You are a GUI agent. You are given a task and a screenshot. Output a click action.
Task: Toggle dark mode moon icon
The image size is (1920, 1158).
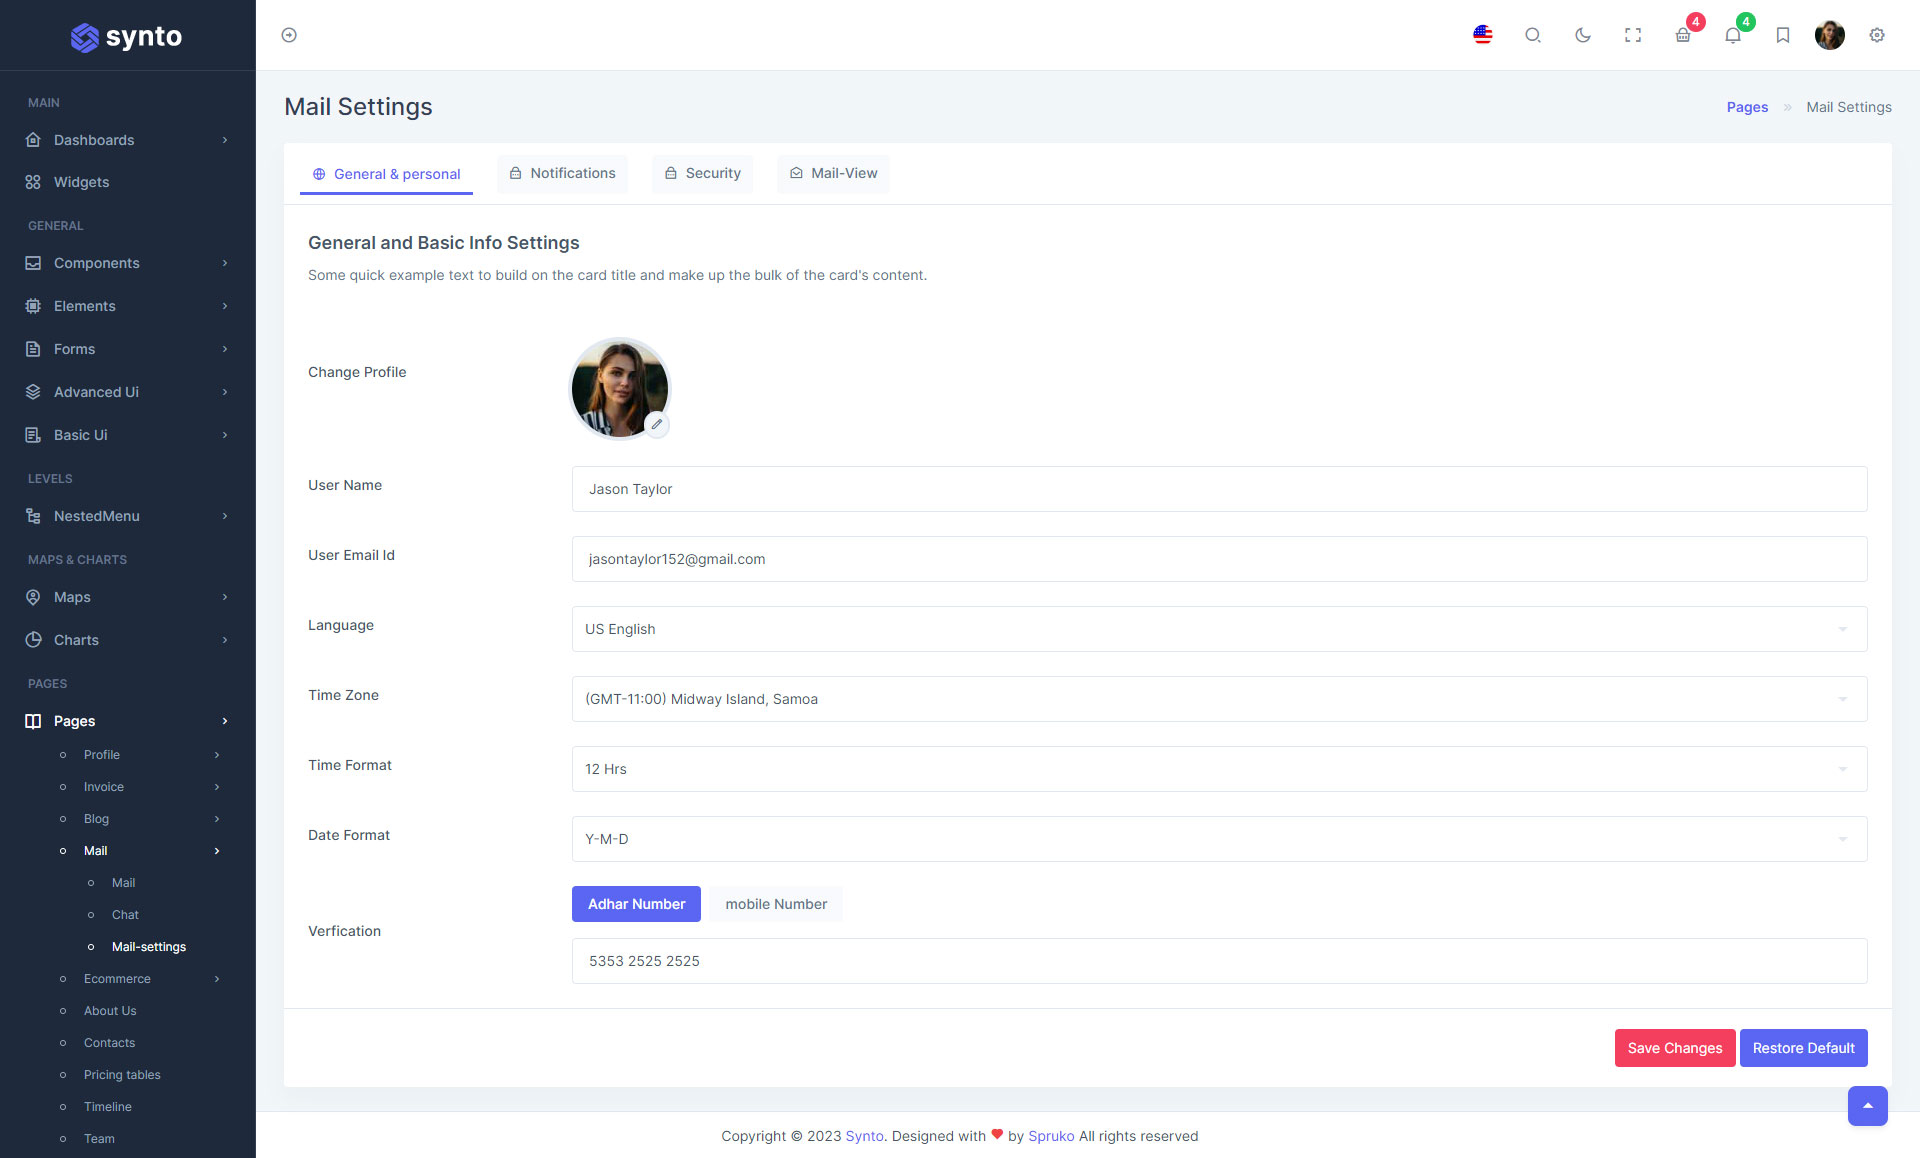pyautogui.click(x=1582, y=35)
